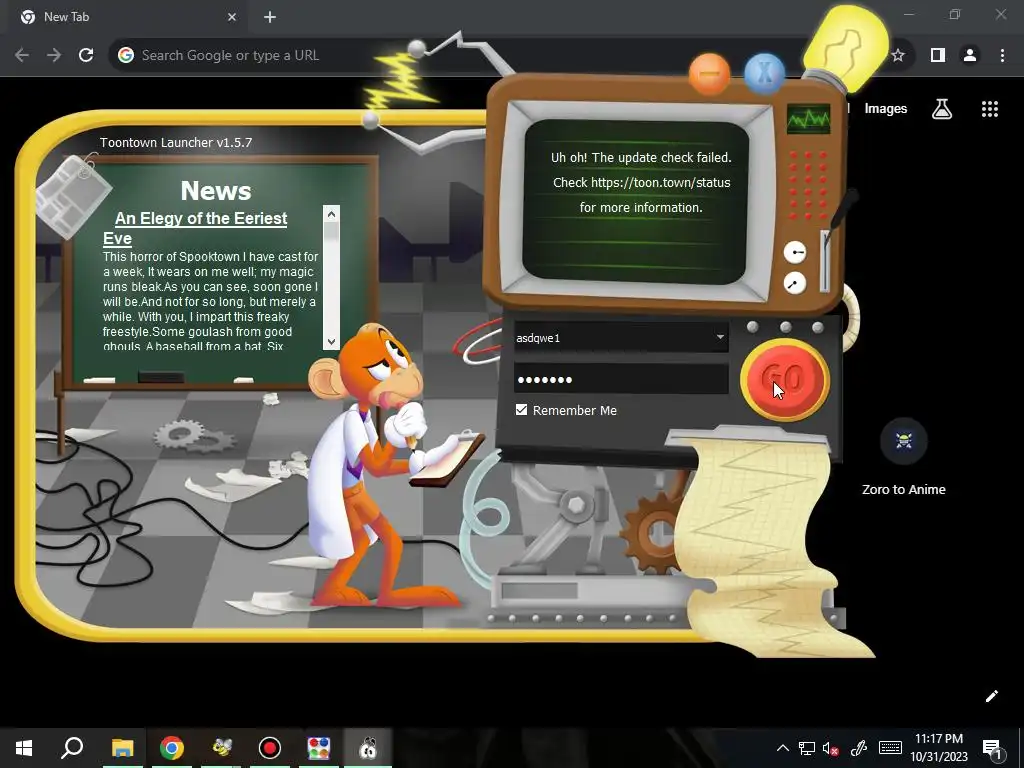Open the Google apps grid
Image resolution: width=1024 pixels, height=768 pixels.
pyautogui.click(x=989, y=109)
